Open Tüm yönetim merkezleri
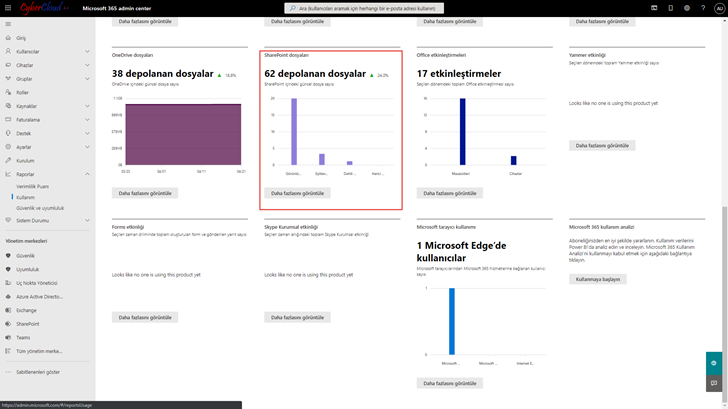The image size is (728, 409). click(x=39, y=351)
